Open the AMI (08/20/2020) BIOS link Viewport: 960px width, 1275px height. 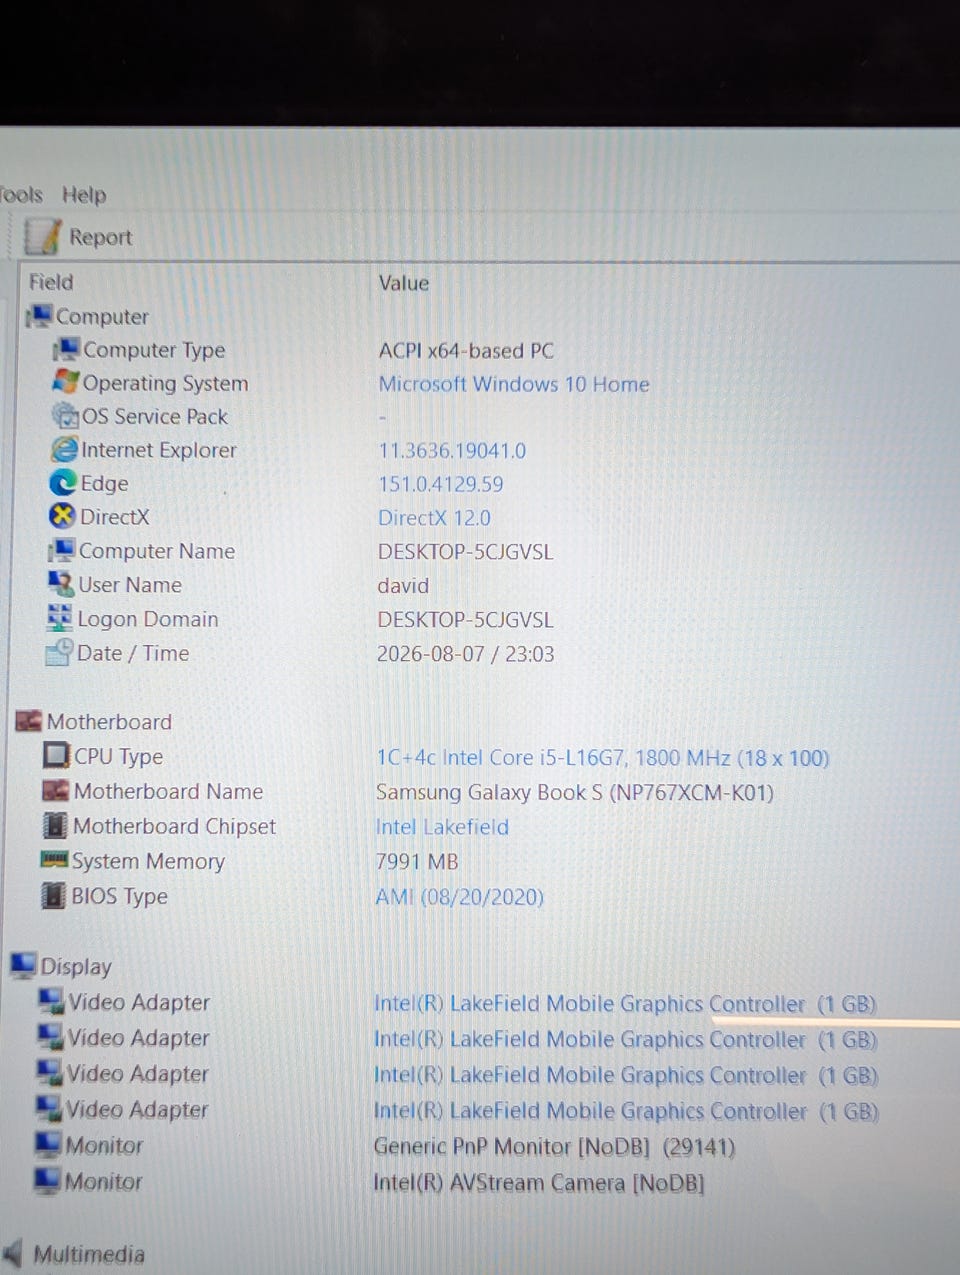[459, 896]
